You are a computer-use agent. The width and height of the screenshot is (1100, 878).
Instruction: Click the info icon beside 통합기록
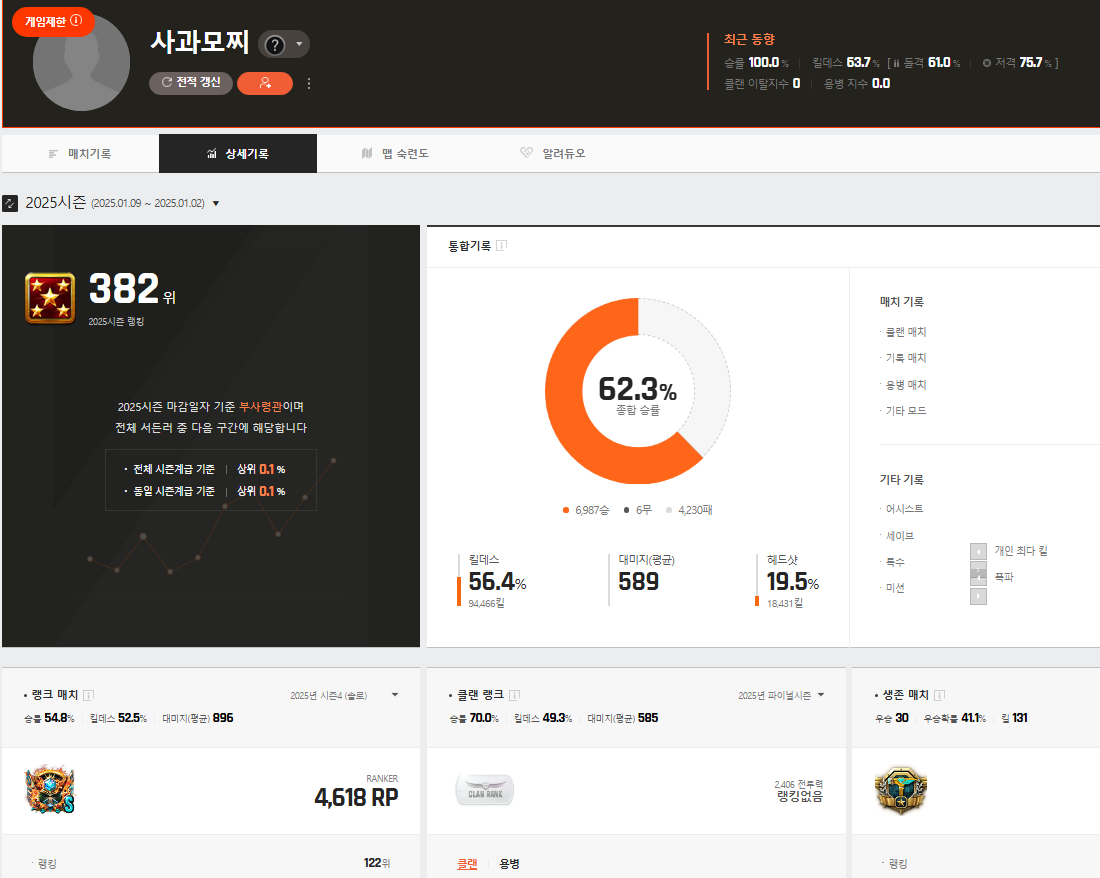pyautogui.click(x=501, y=246)
